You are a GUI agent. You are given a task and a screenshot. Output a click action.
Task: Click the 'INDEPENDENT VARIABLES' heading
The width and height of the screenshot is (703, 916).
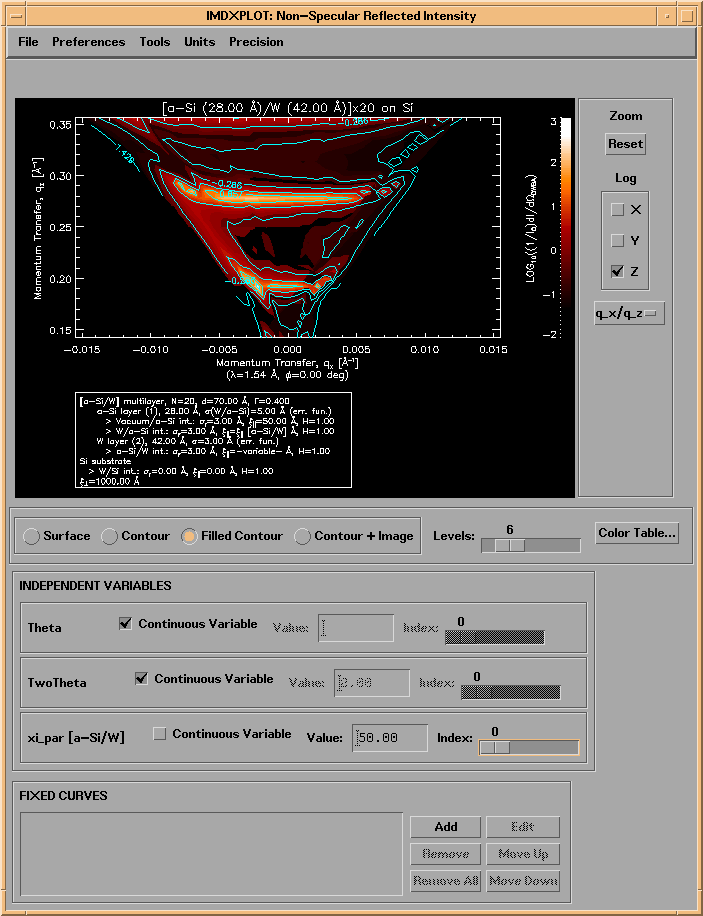(x=95, y=586)
